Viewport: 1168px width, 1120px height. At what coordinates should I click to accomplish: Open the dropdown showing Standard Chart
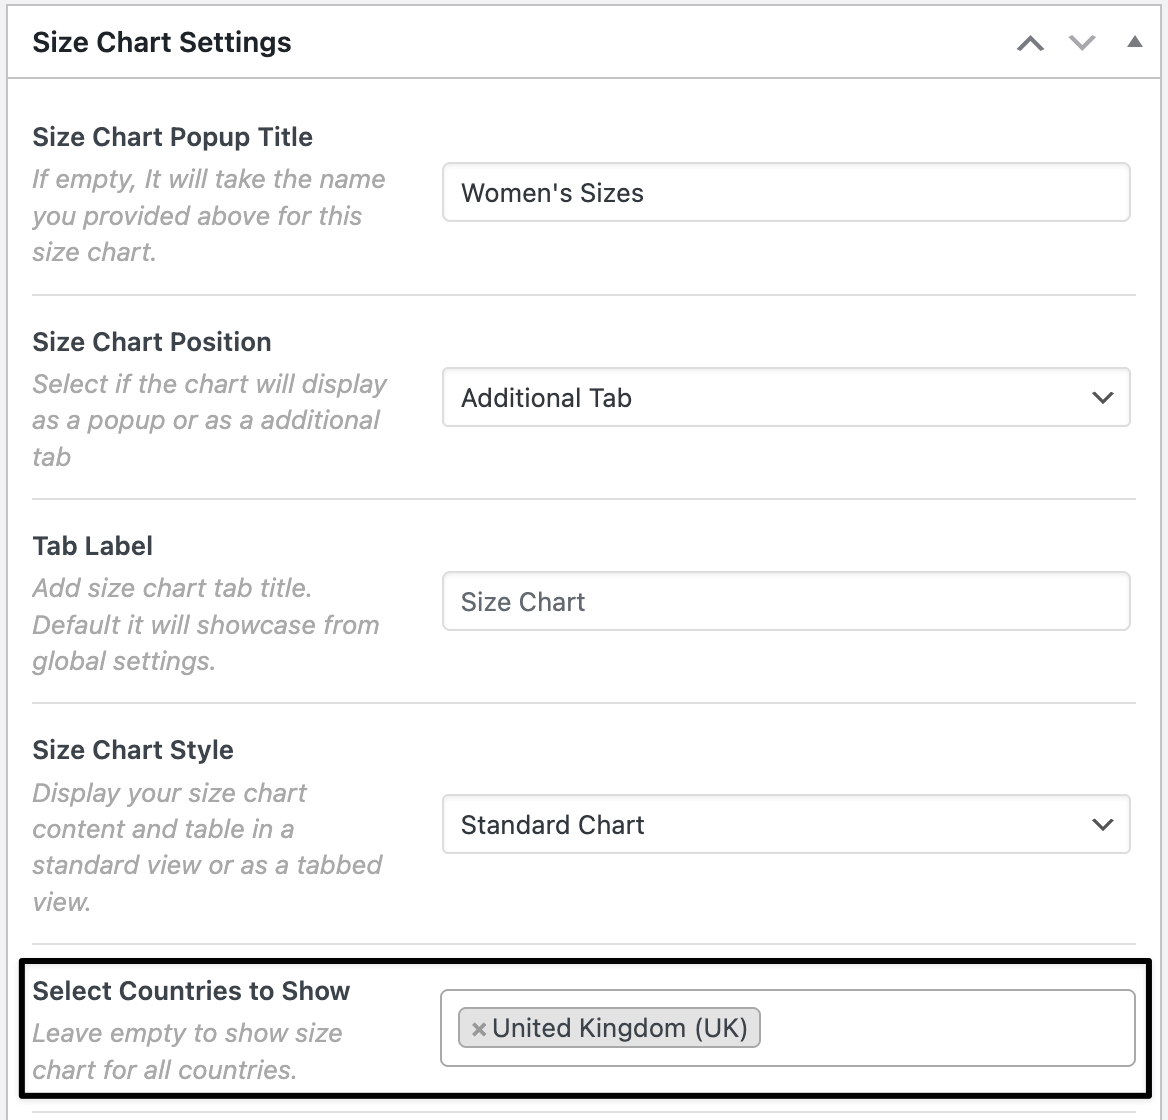tap(786, 824)
